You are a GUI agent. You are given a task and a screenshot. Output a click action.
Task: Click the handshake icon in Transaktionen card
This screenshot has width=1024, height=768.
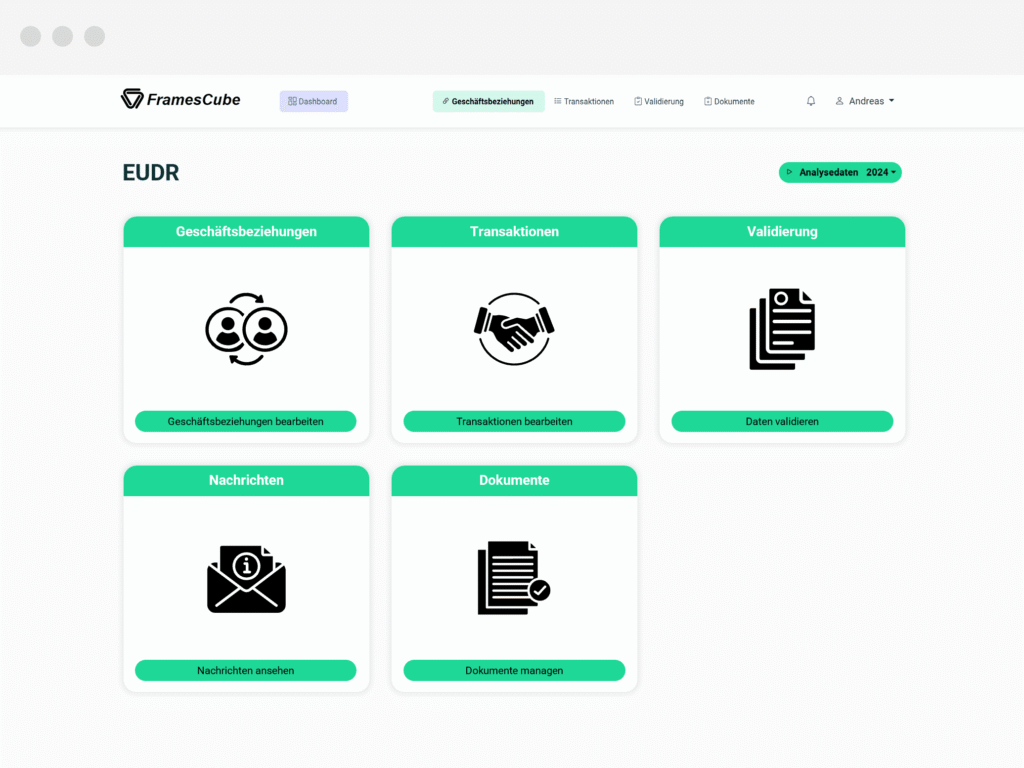514,329
